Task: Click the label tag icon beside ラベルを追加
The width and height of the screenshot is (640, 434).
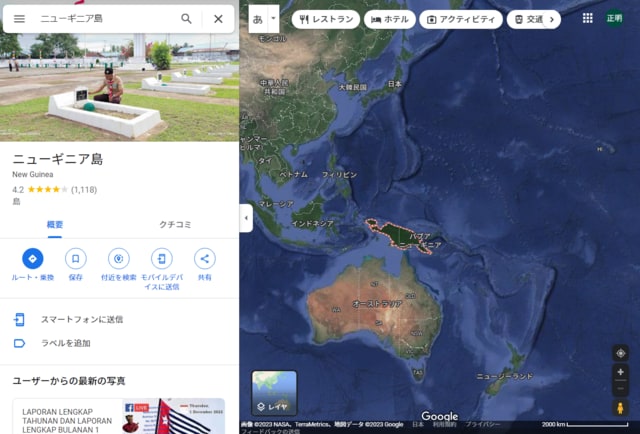Action: (x=19, y=343)
